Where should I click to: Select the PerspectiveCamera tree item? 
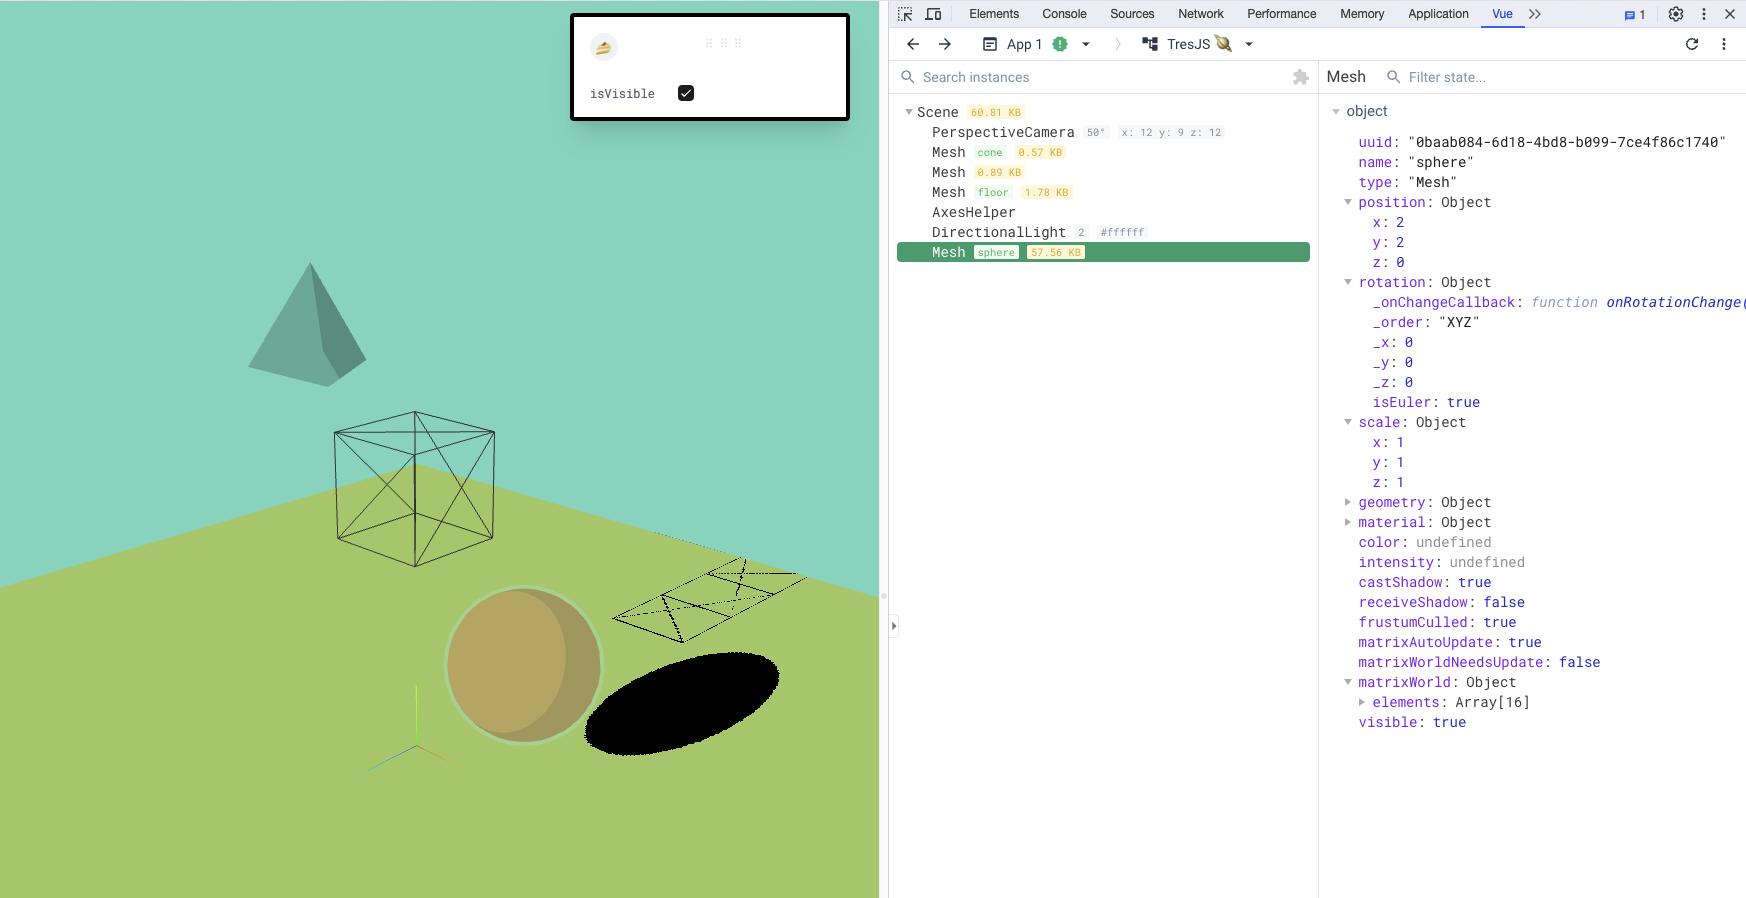1003,132
